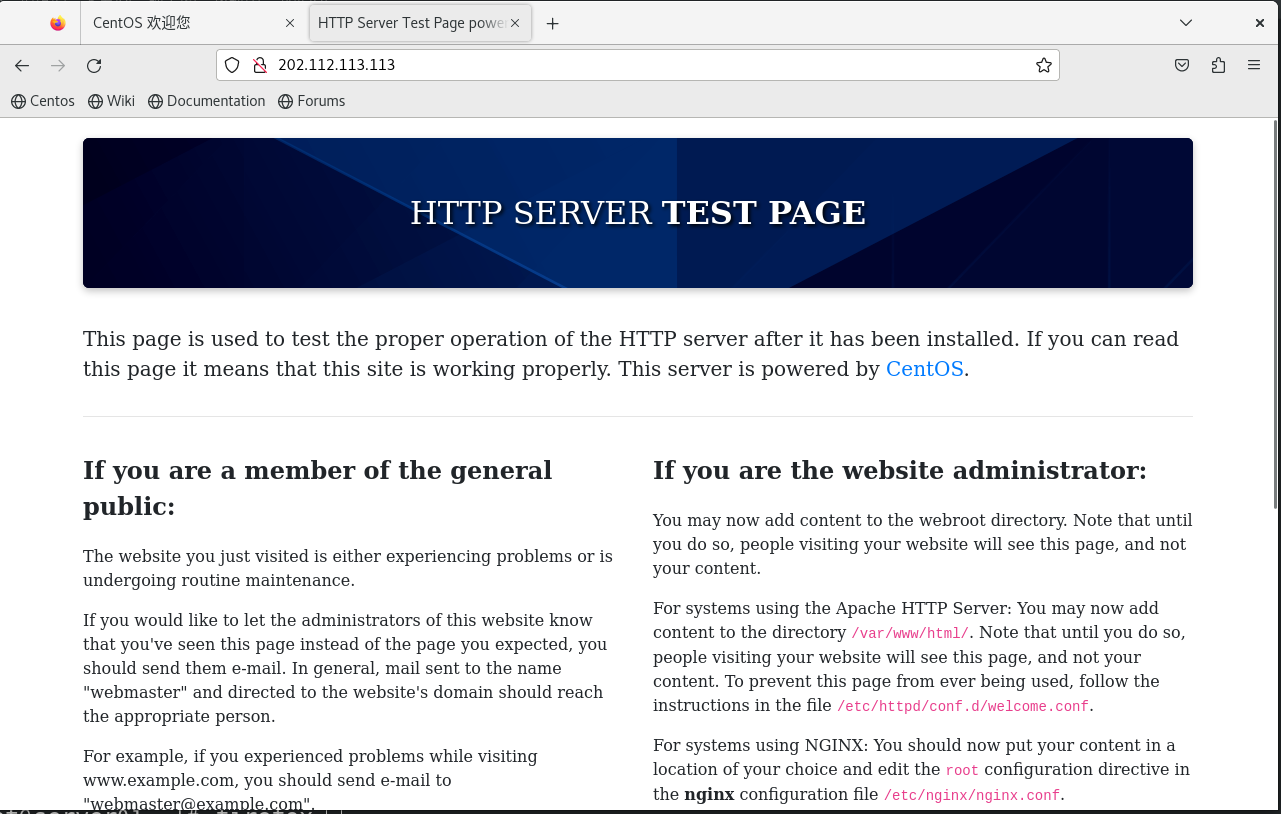Open the Forums bookmark
Viewport: 1281px width, 814px height.
point(312,101)
